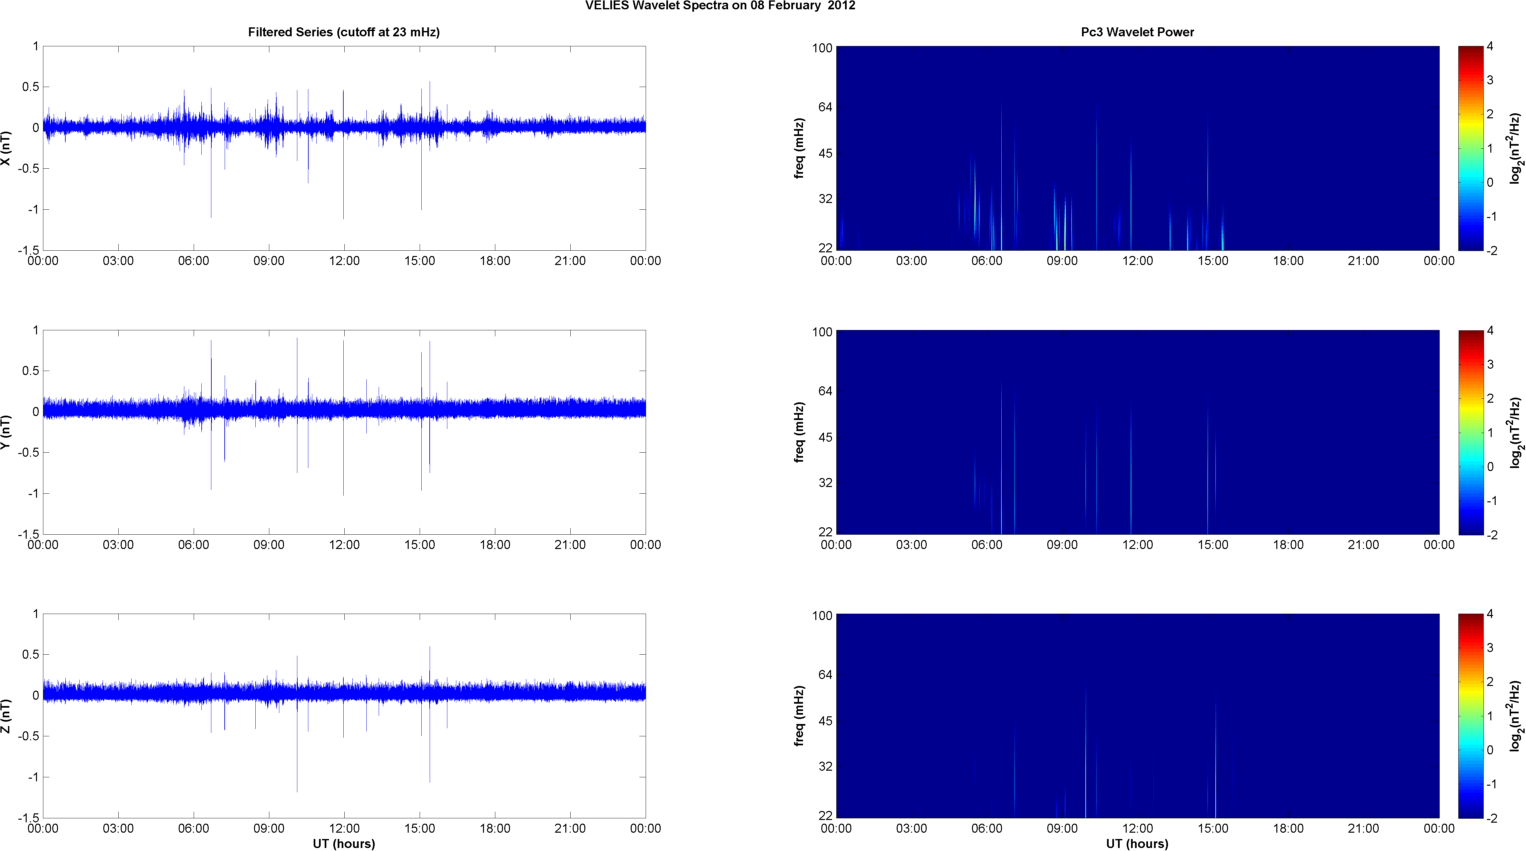The height and width of the screenshot is (851, 1526).
Task: Click the '100' frequency tick of the bottom spectrogram
Action: click(x=823, y=616)
